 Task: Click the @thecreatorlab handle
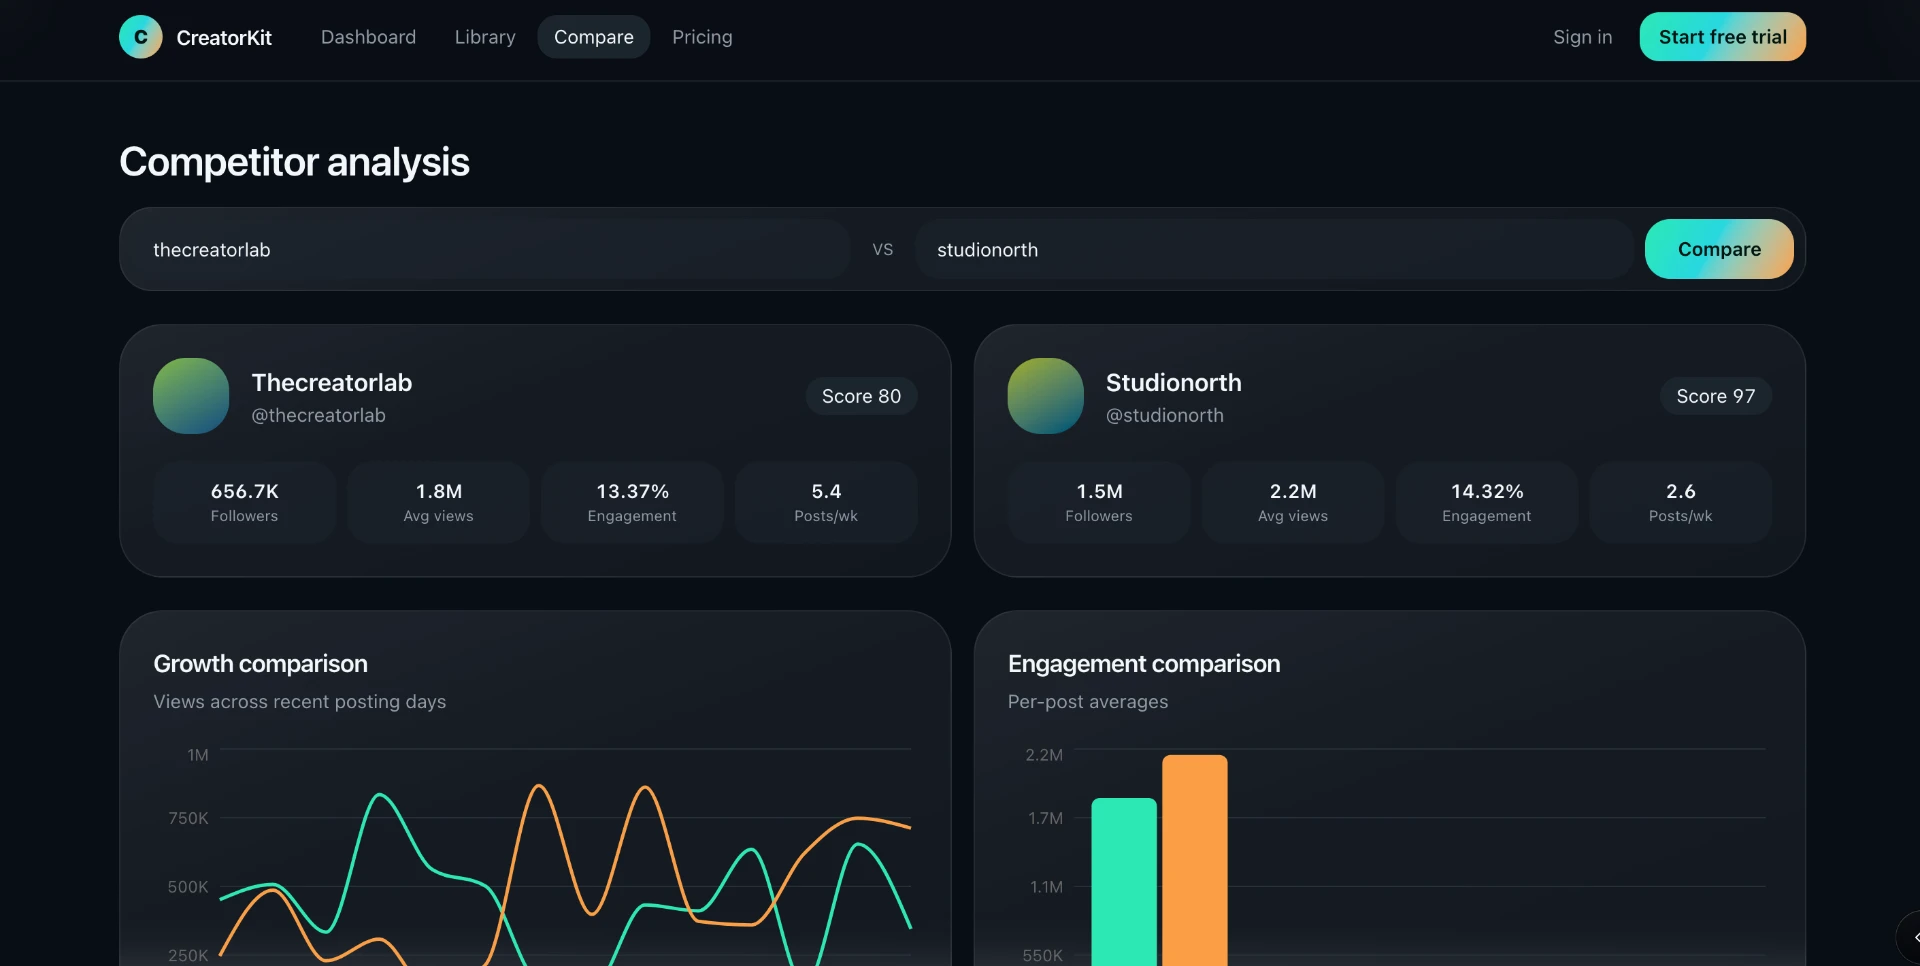[318, 415]
